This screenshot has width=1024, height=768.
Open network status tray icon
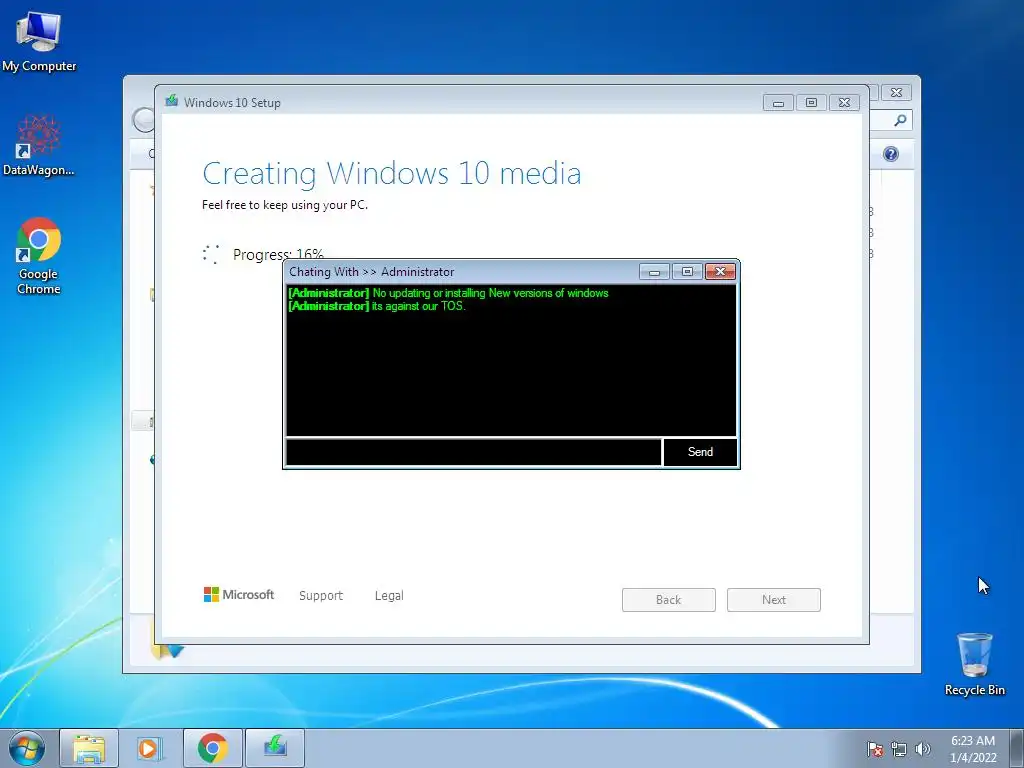(x=899, y=749)
